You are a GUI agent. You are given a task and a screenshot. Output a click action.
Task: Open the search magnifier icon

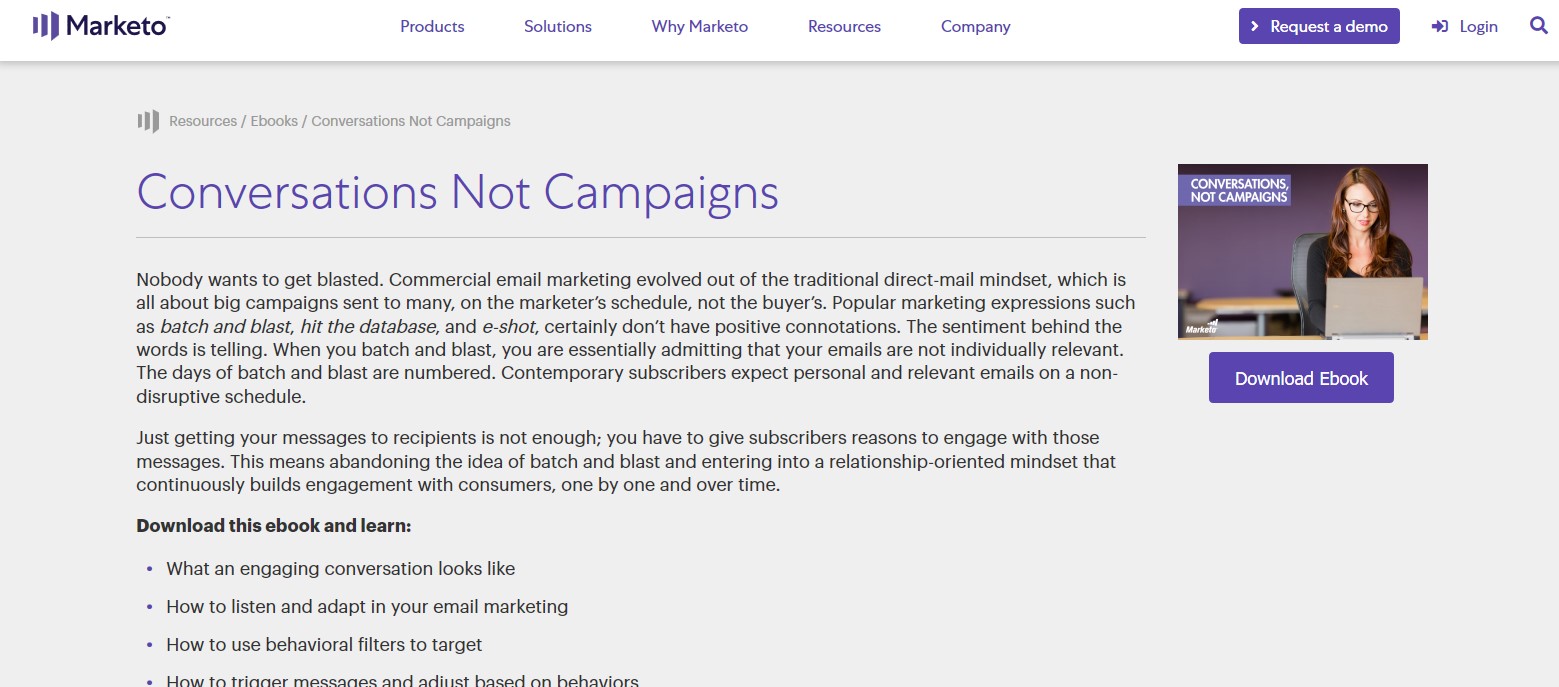1539,26
